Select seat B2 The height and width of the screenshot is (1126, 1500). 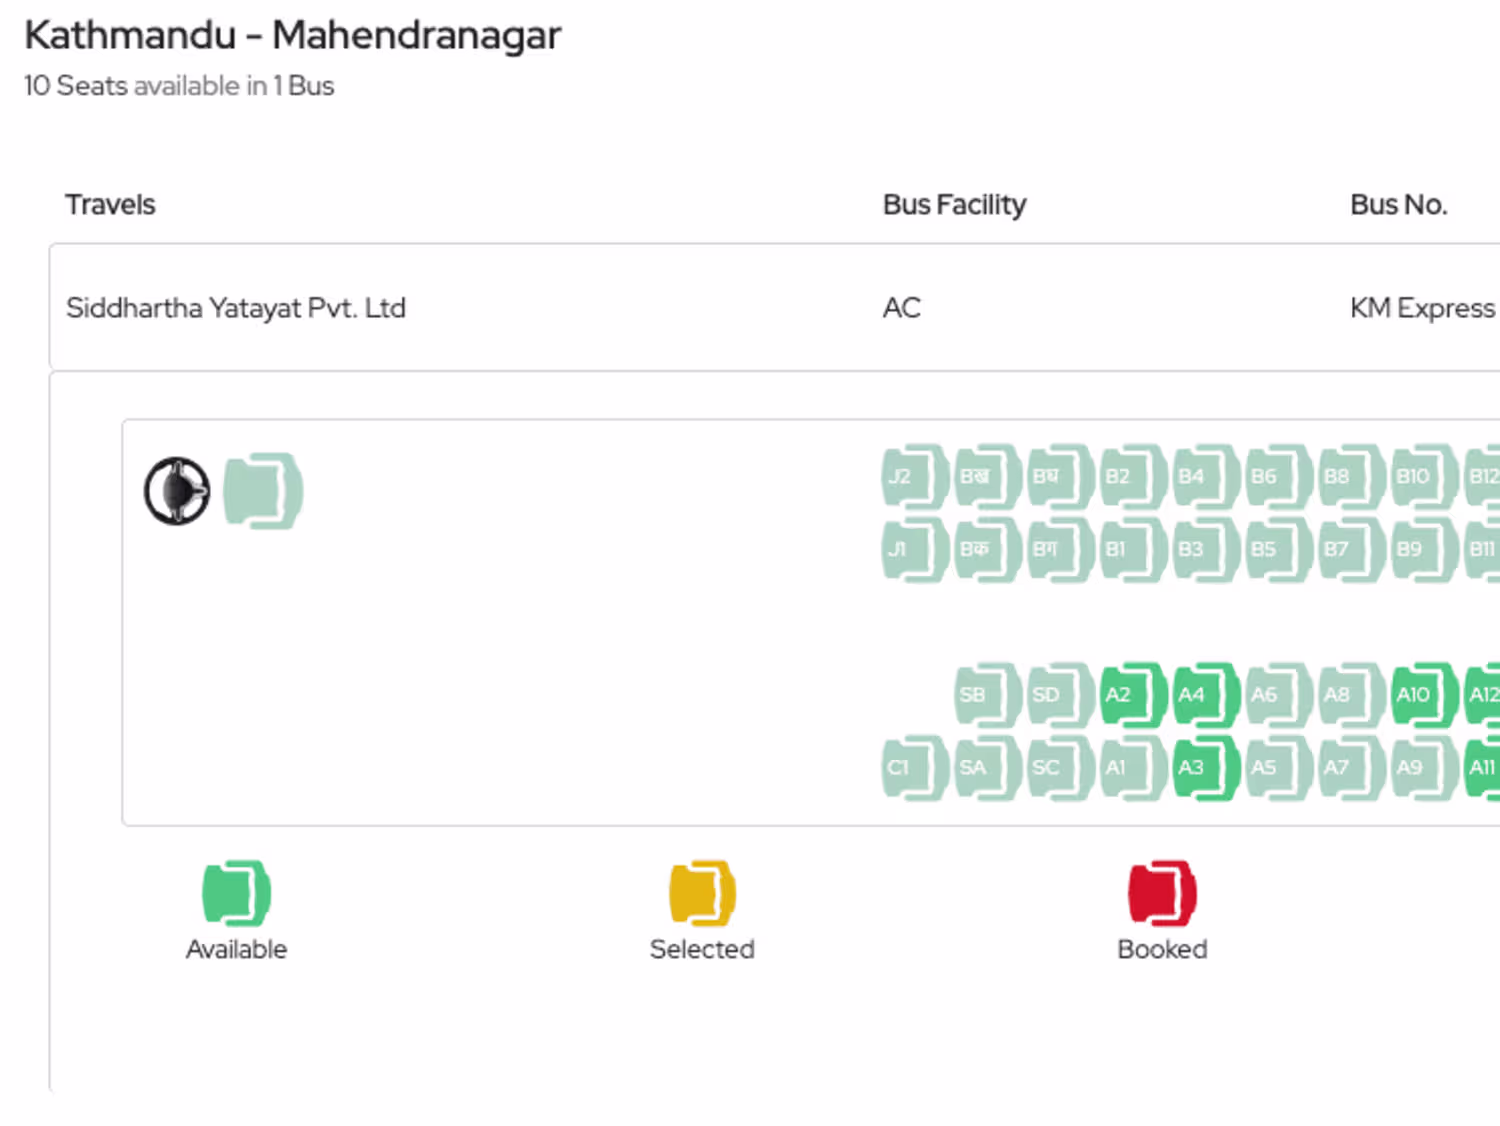[x=1132, y=477]
